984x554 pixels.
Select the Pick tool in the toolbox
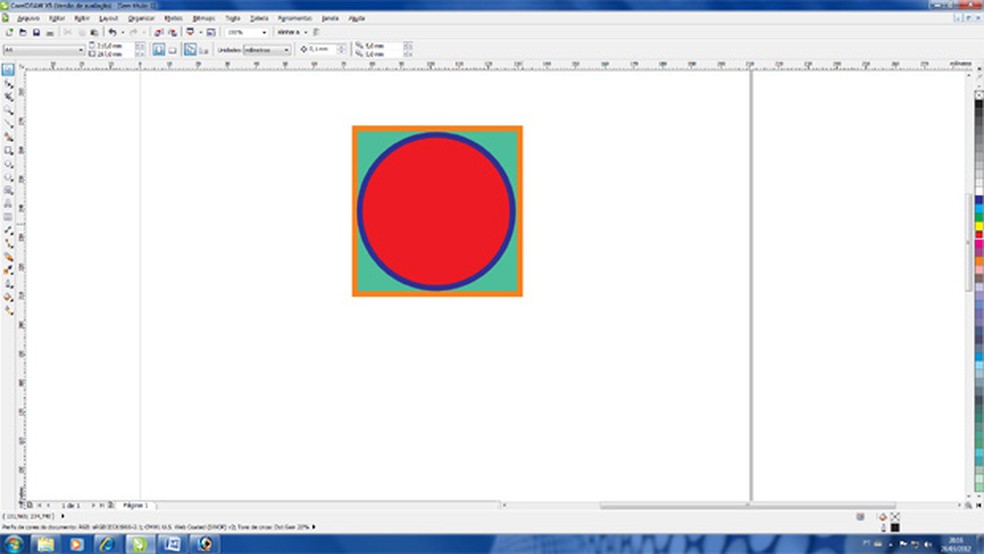8,70
